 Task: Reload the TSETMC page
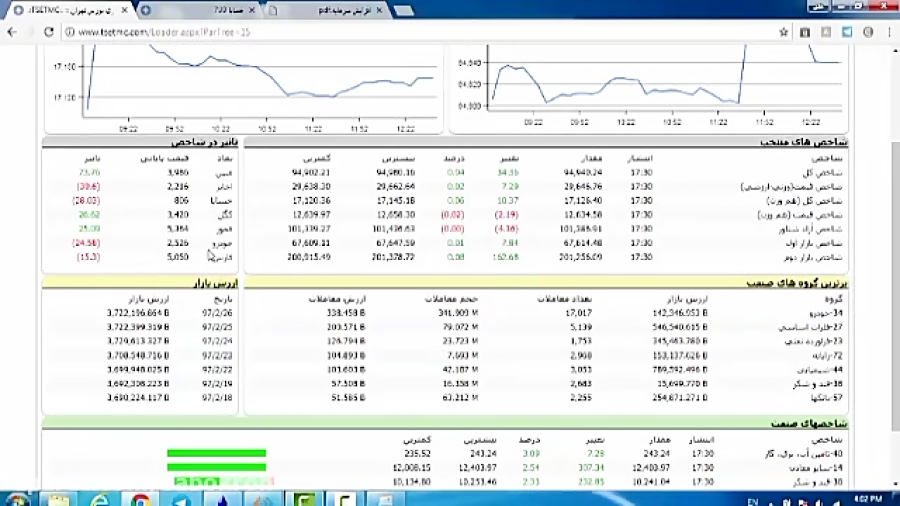49,32
